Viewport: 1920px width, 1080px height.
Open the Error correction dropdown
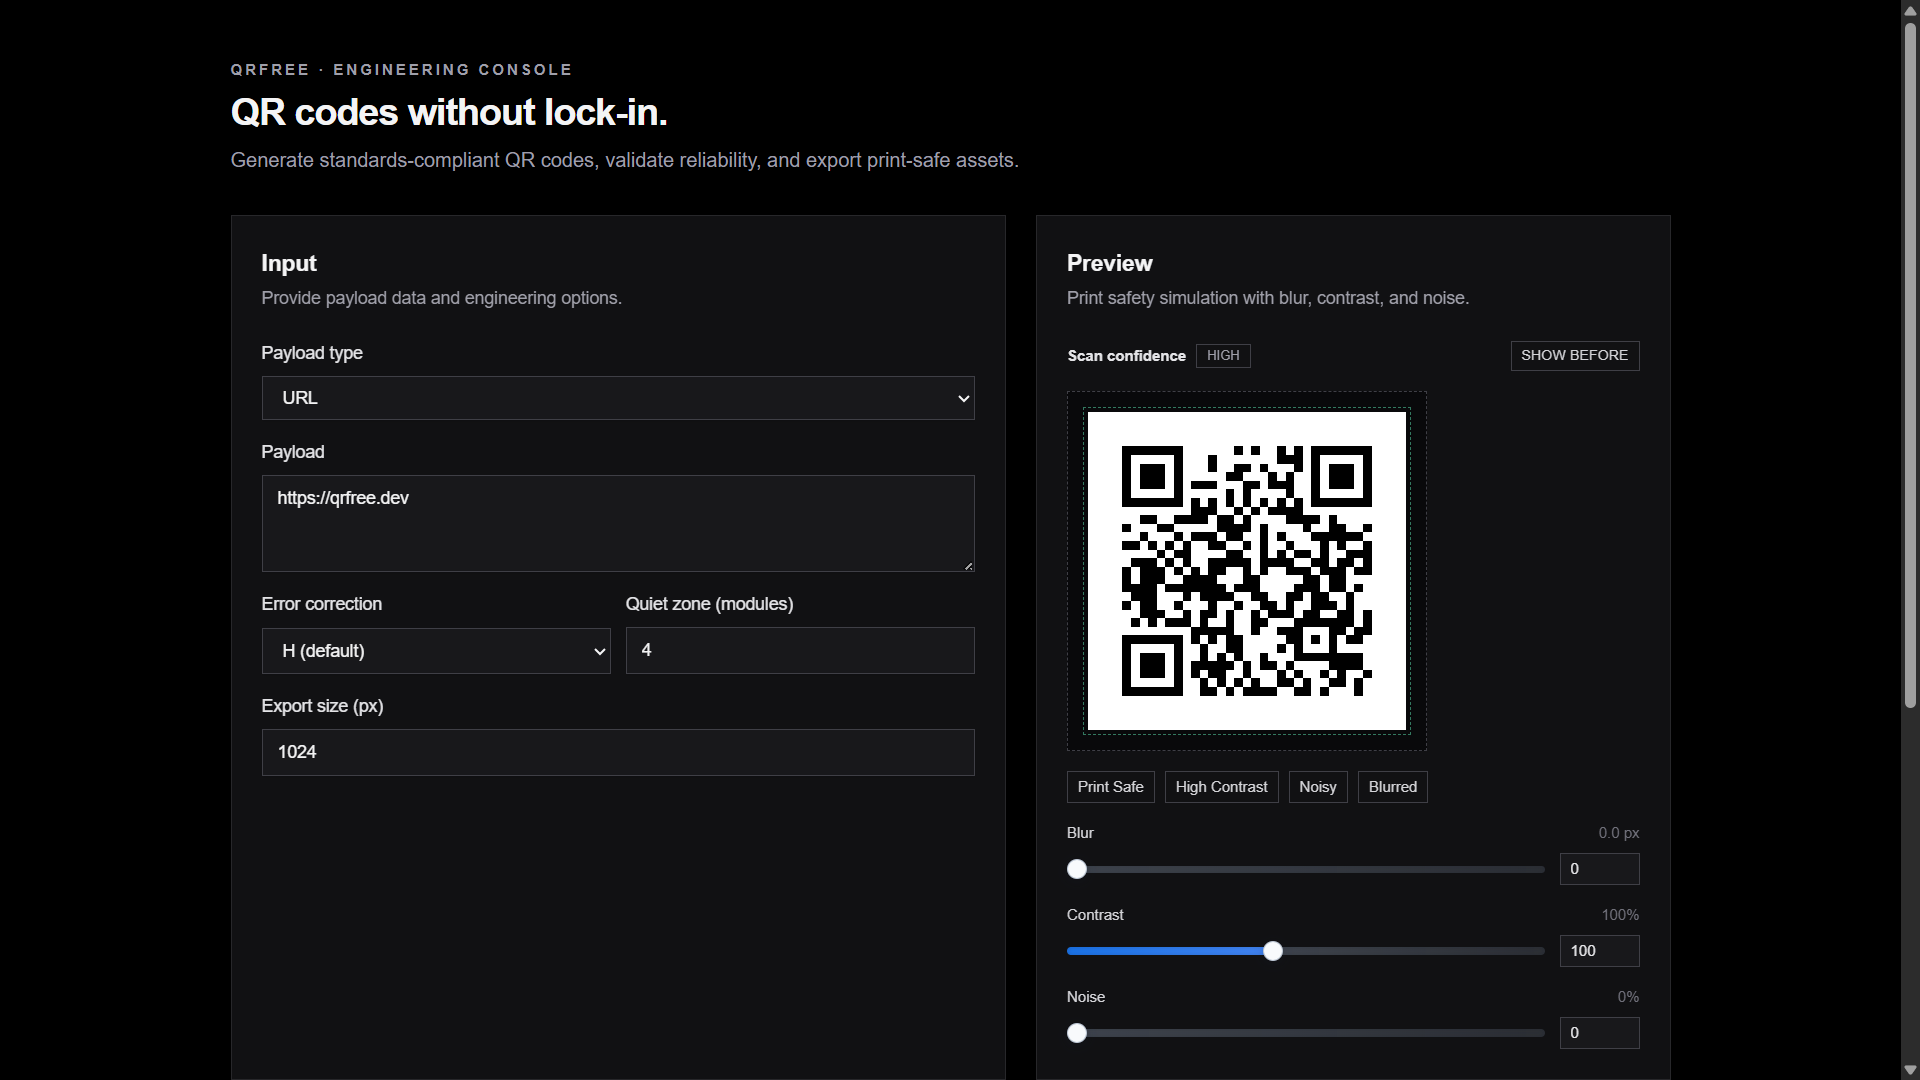[435, 650]
